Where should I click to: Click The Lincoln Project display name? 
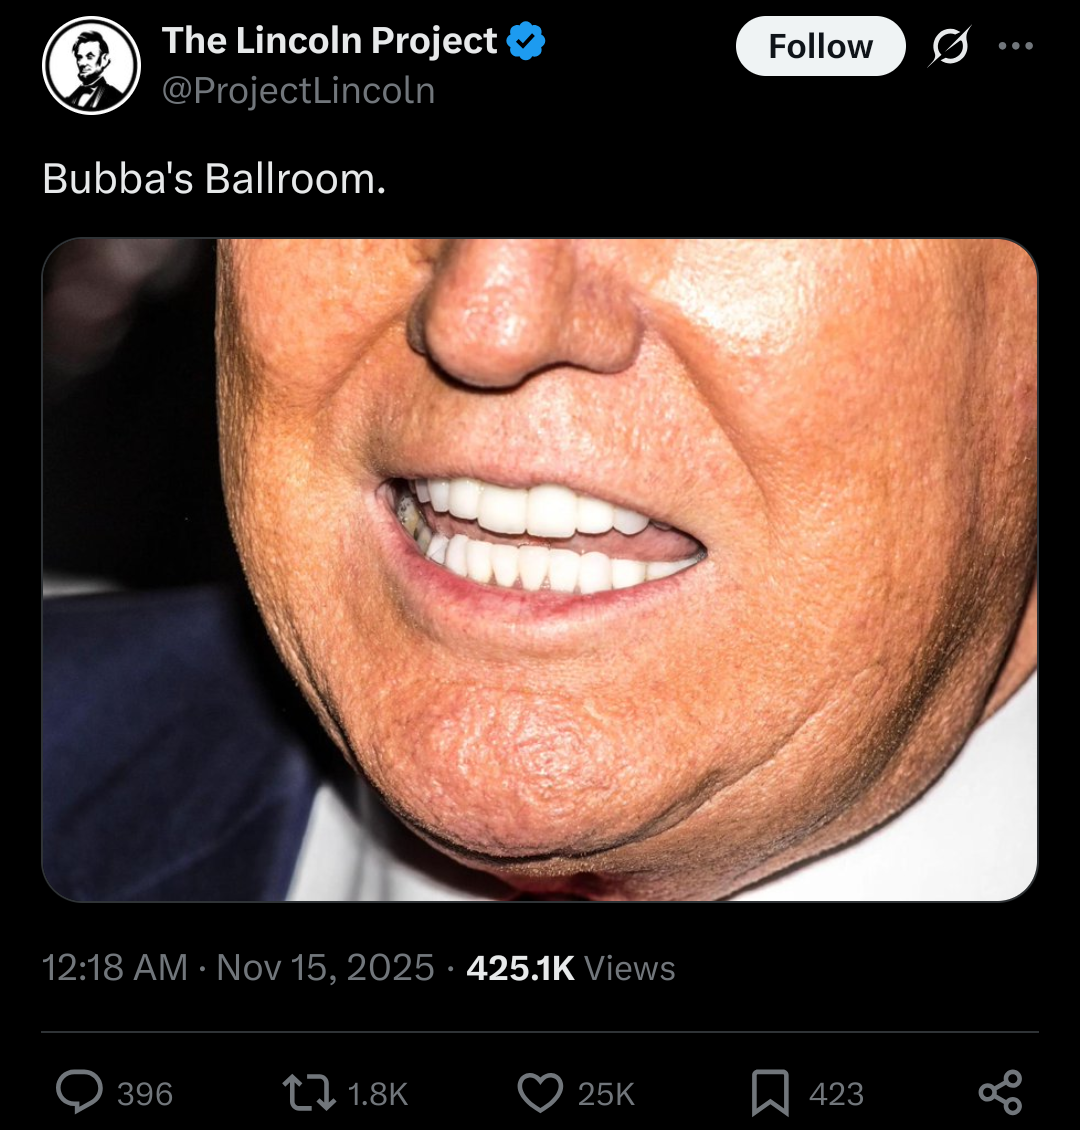tap(329, 41)
